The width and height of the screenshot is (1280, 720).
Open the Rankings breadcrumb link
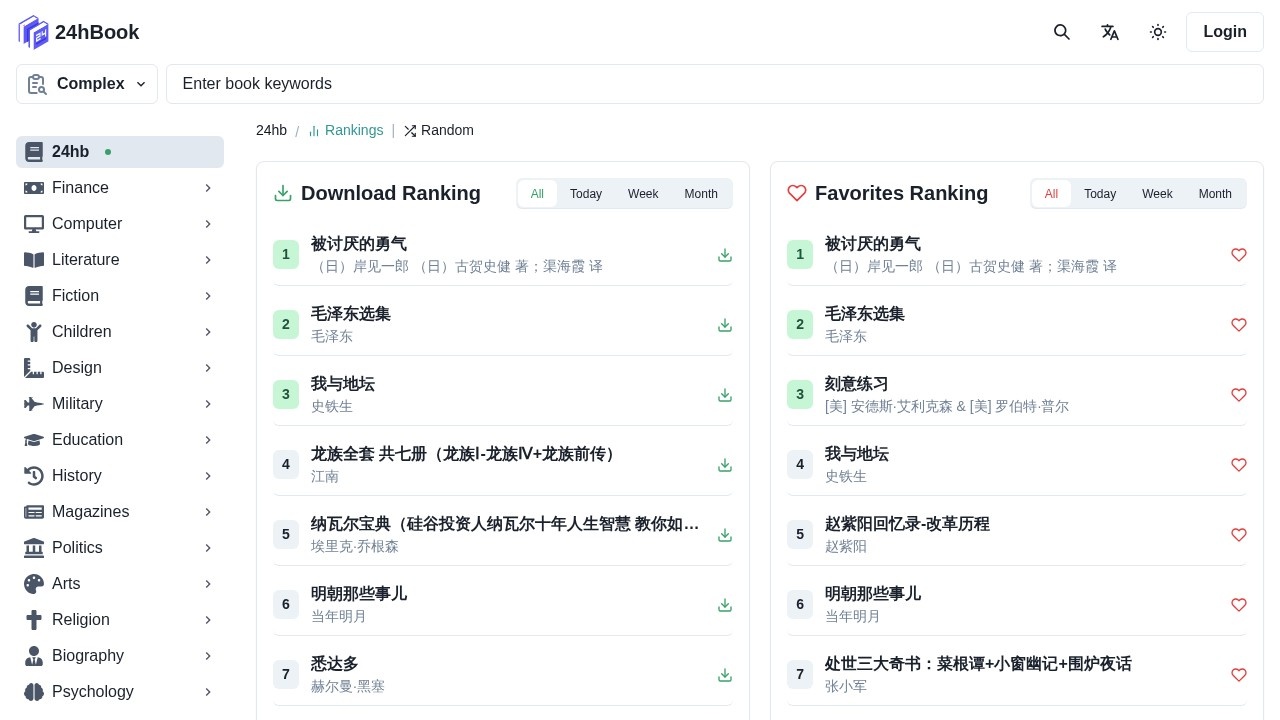354,130
